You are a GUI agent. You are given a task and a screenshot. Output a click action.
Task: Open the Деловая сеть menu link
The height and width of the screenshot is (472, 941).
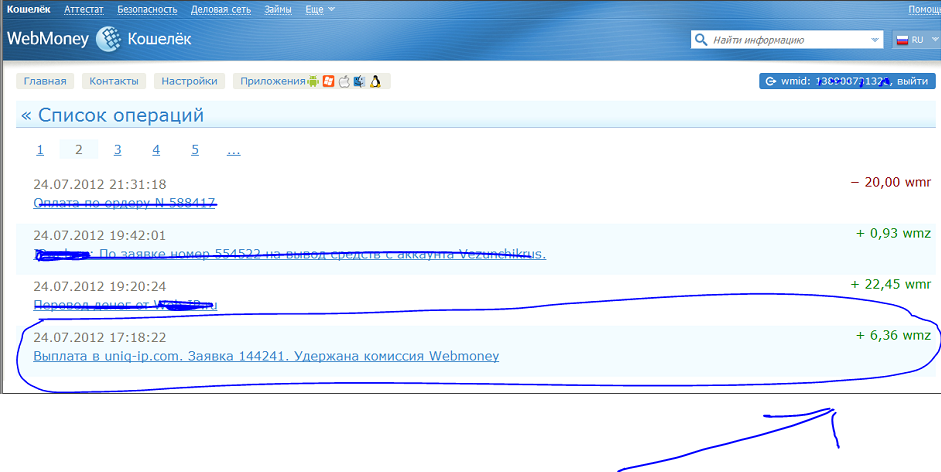click(x=221, y=10)
